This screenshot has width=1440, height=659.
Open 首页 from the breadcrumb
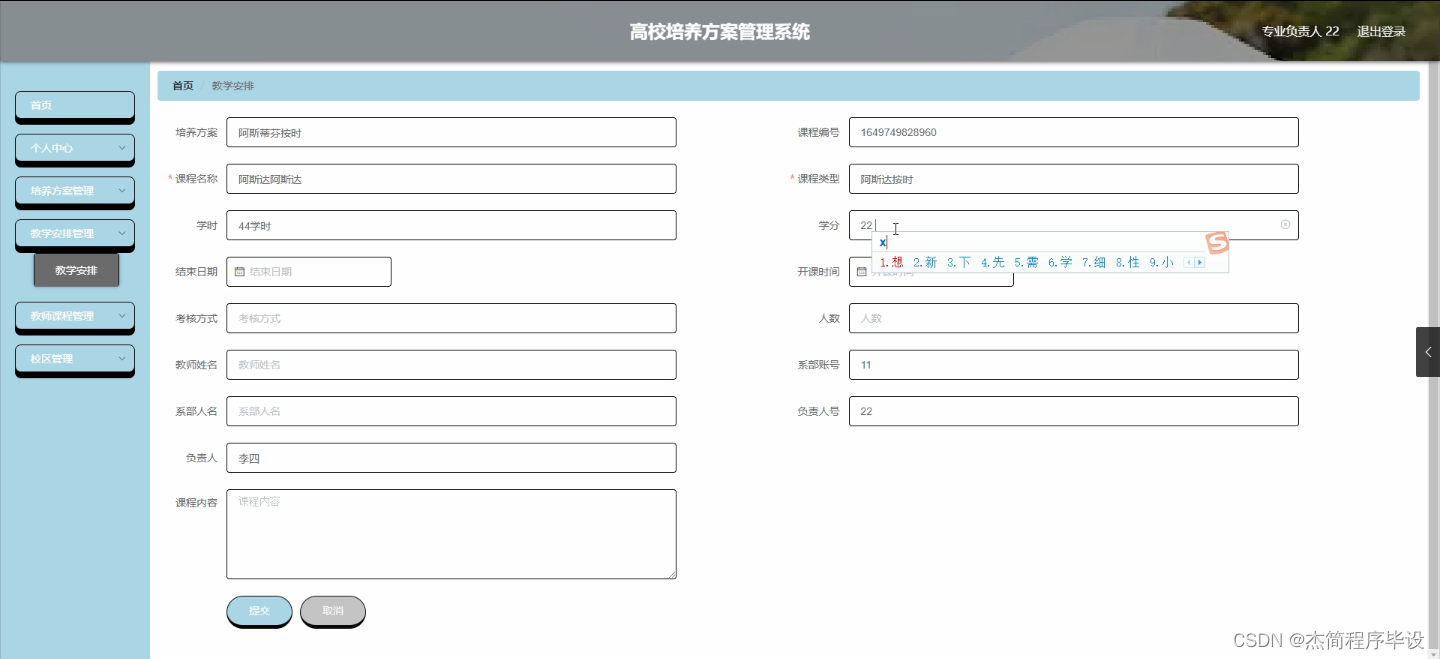point(181,85)
